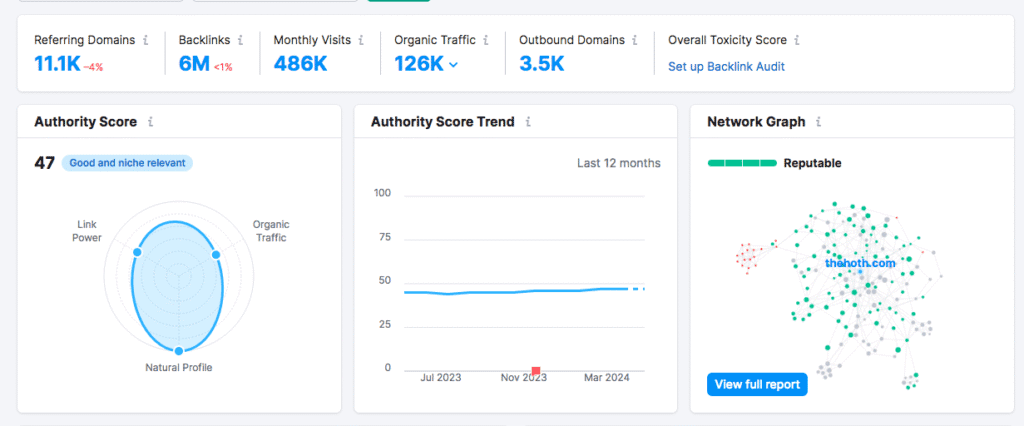Open info icon for Authority Score Trend

coord(528,122)
